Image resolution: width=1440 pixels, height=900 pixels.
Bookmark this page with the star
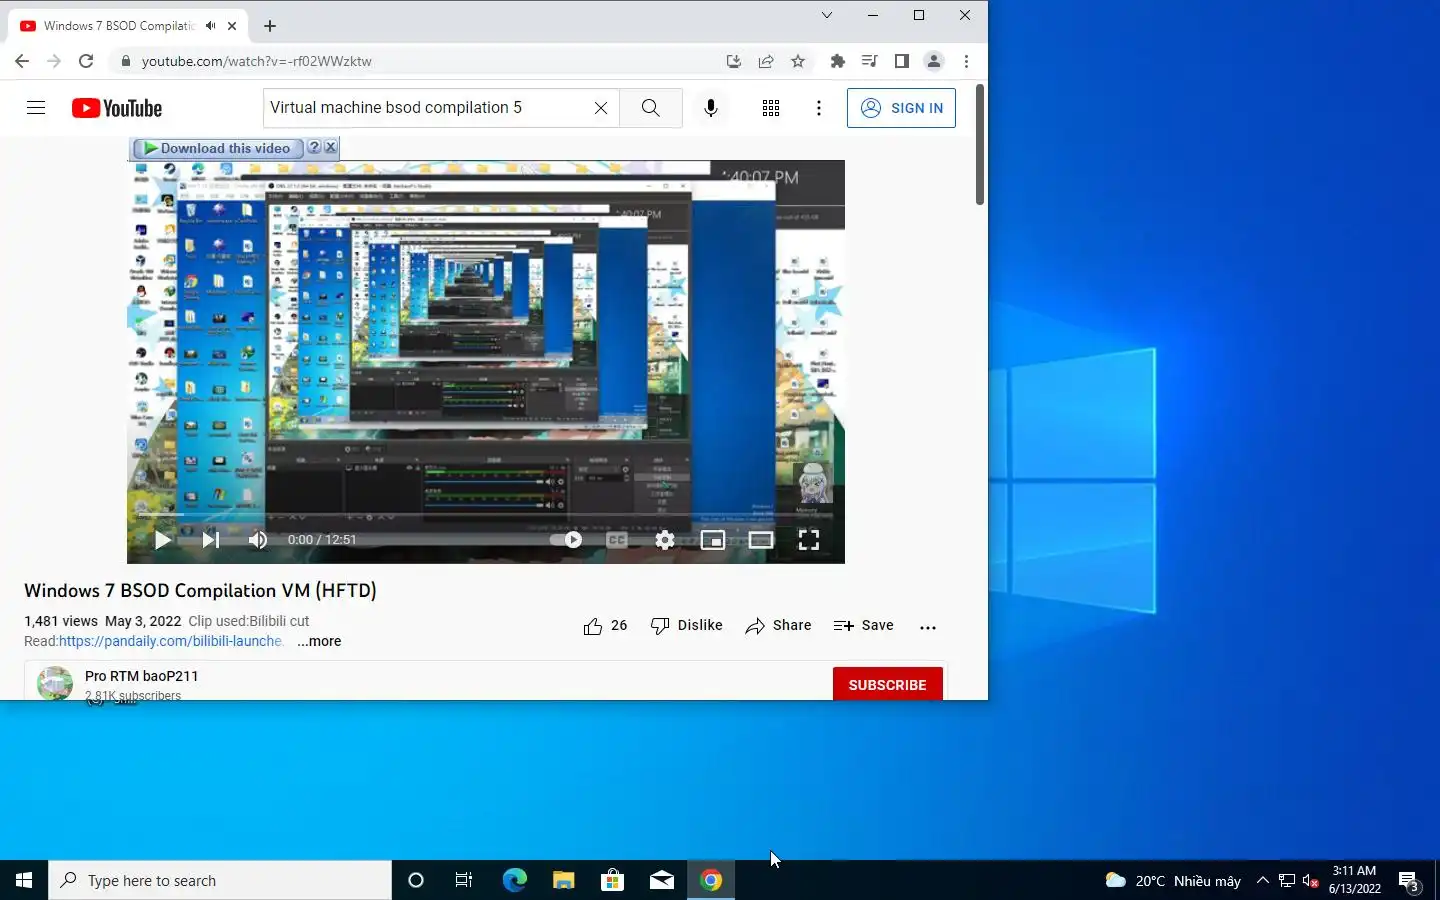798,61
